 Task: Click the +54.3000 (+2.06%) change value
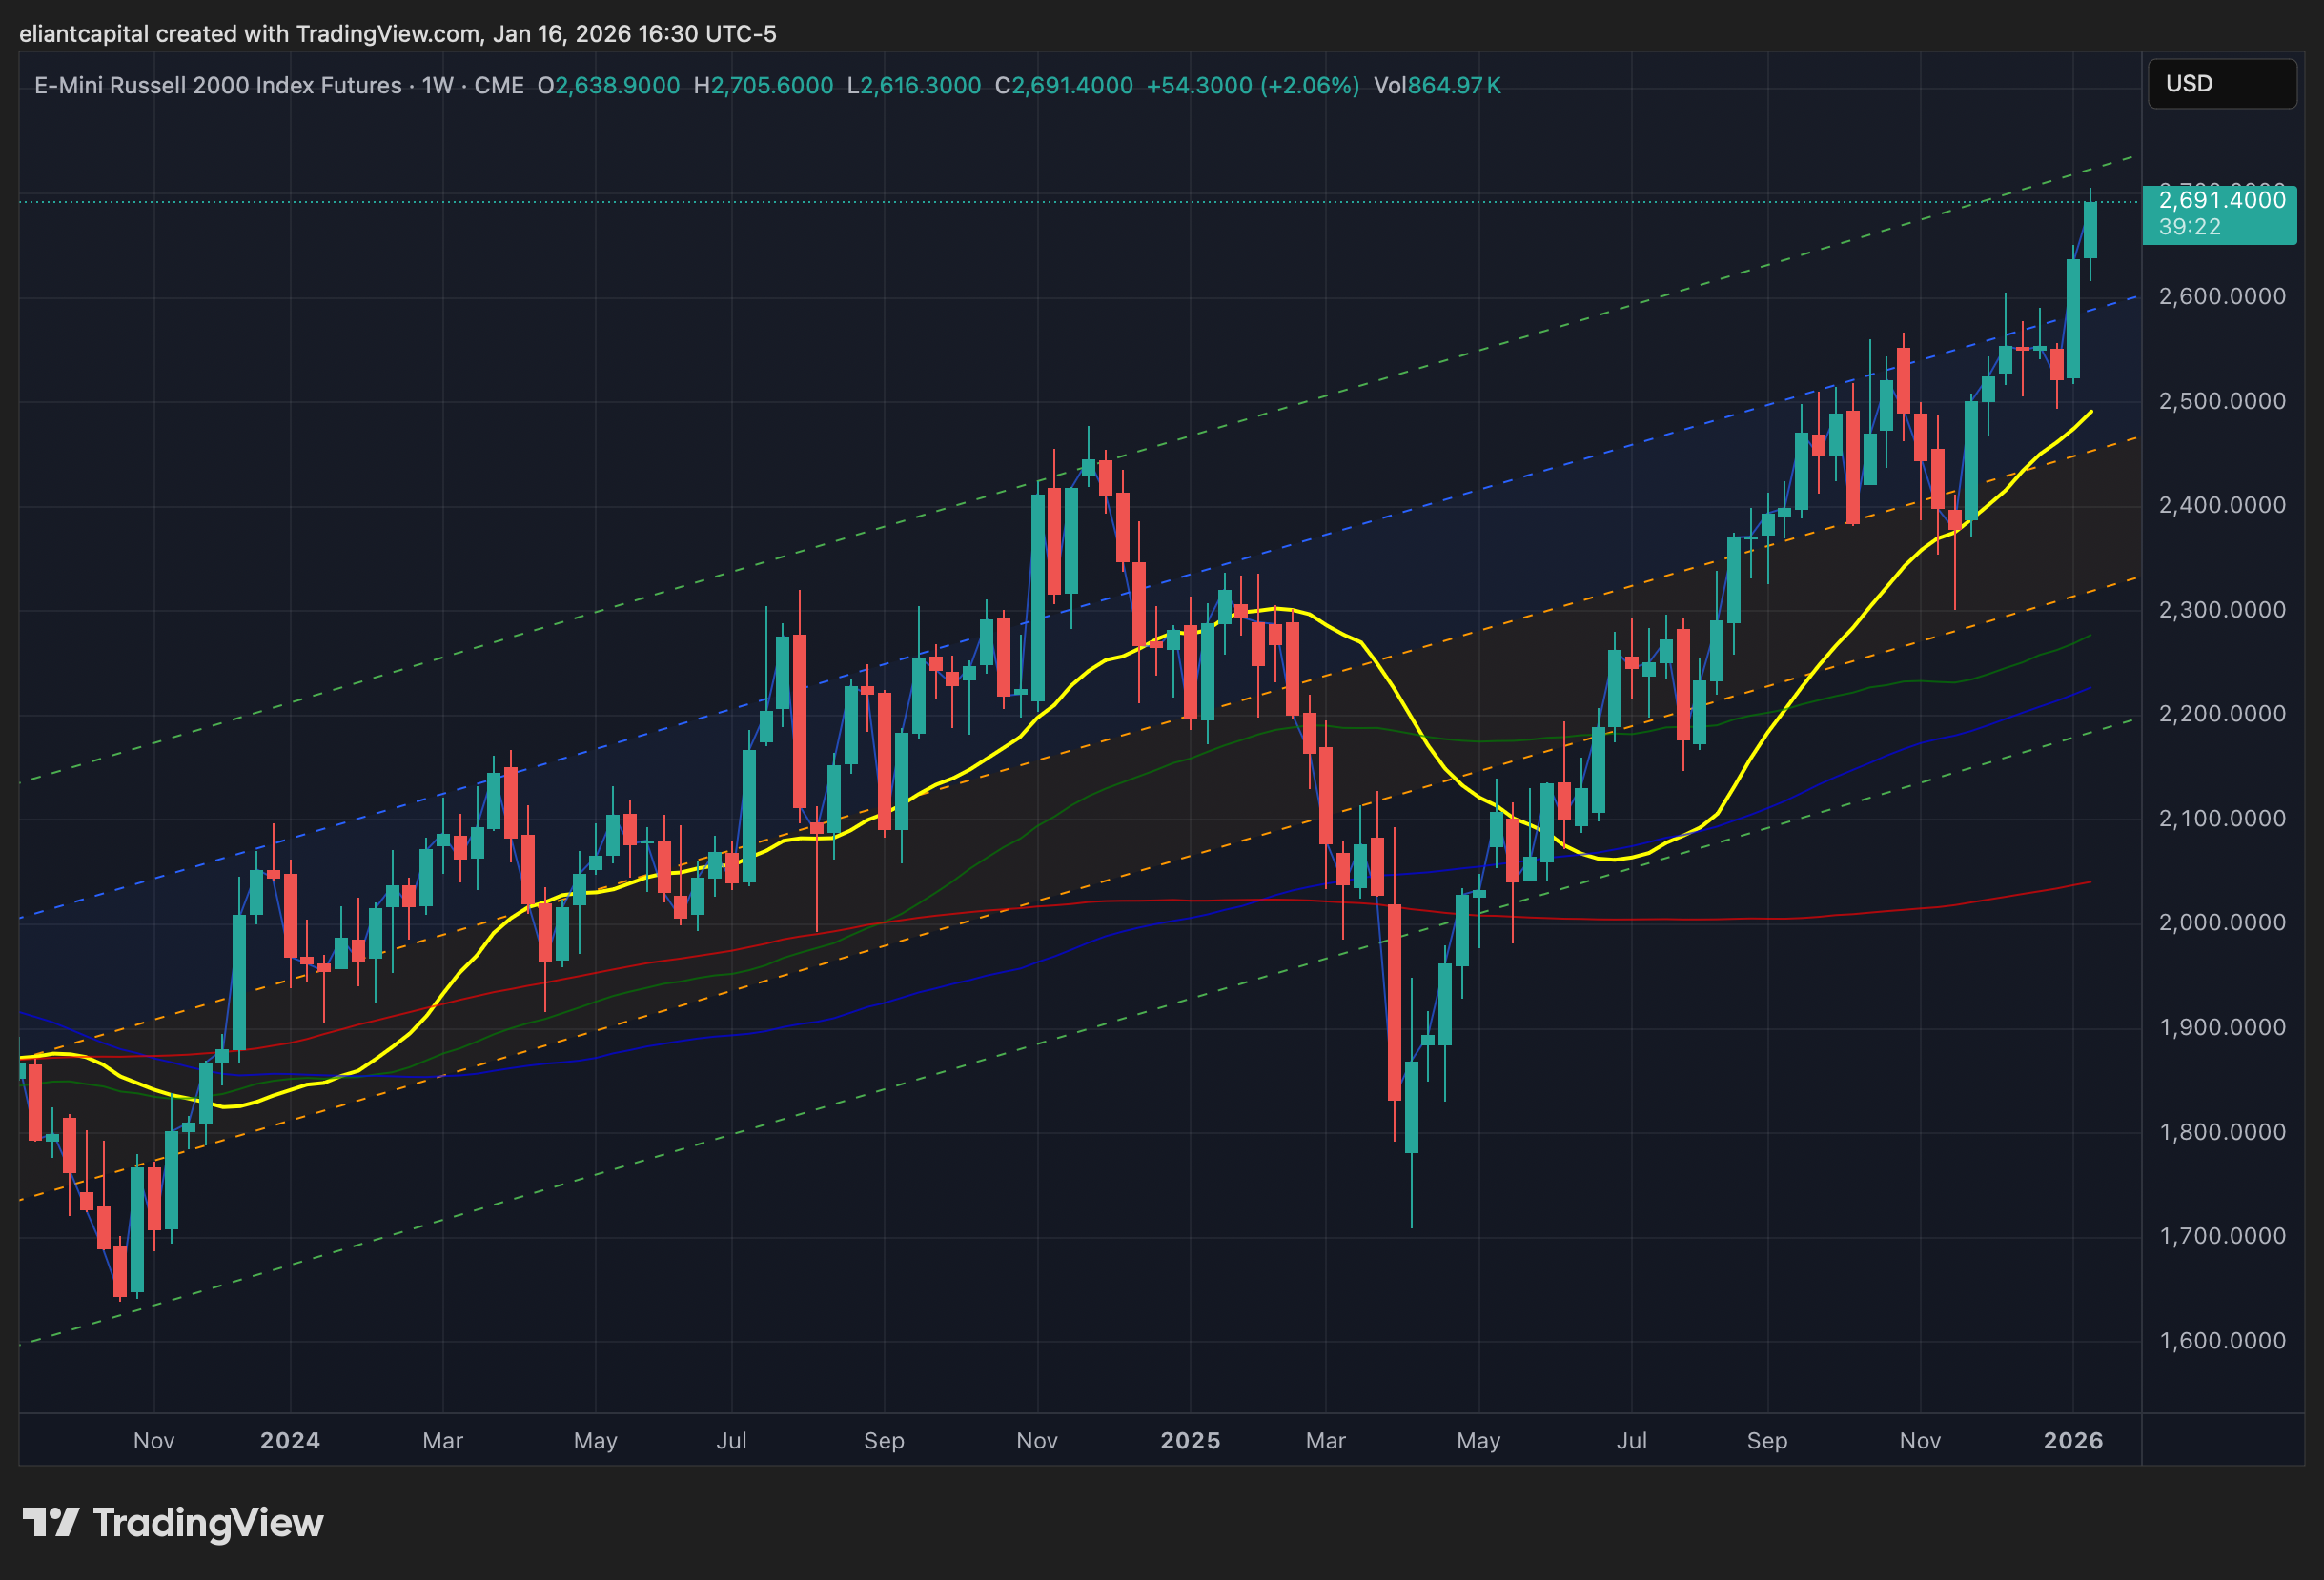tap(1252, 86)
